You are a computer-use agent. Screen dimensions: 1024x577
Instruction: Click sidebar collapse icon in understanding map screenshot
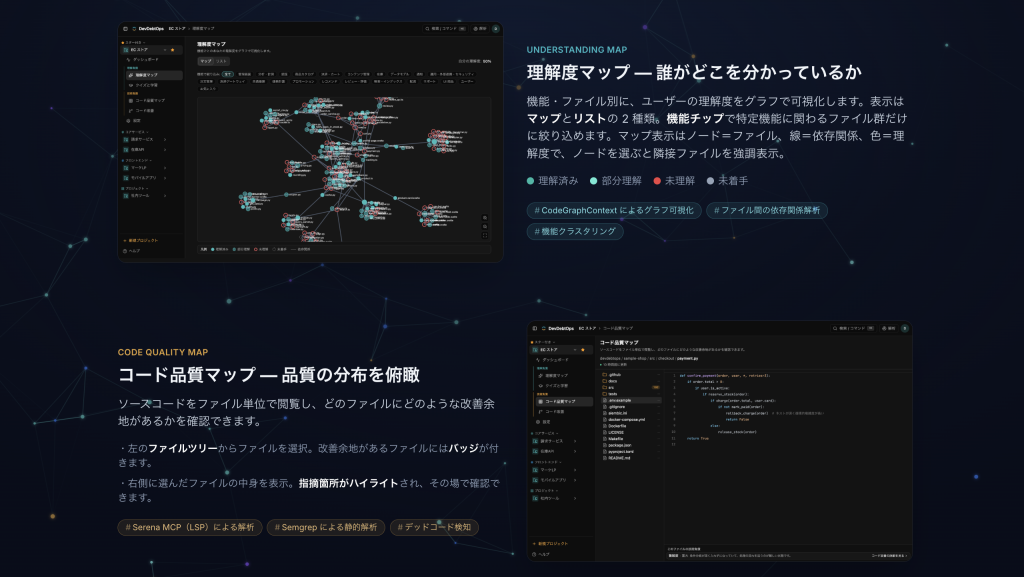tap(125, 29)
